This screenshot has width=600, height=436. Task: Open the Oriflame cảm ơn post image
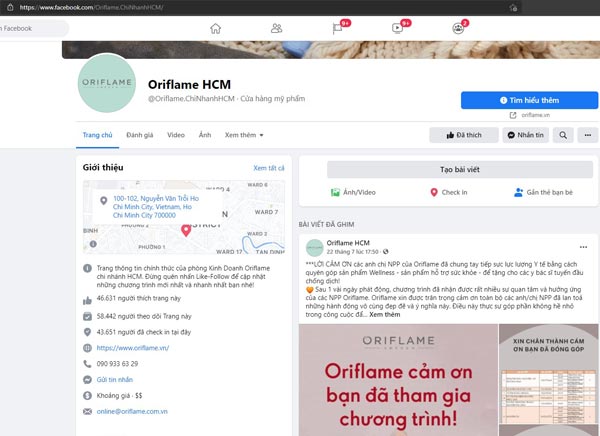(398, 380)
